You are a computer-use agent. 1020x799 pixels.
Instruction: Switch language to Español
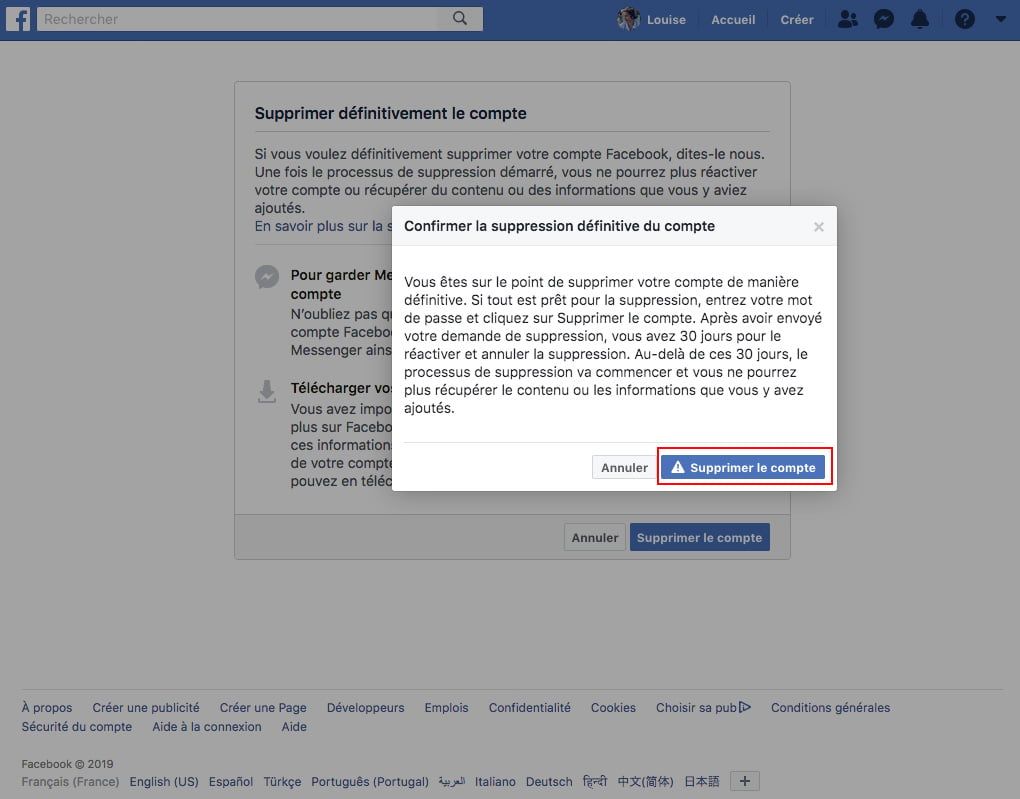point(231,781)
